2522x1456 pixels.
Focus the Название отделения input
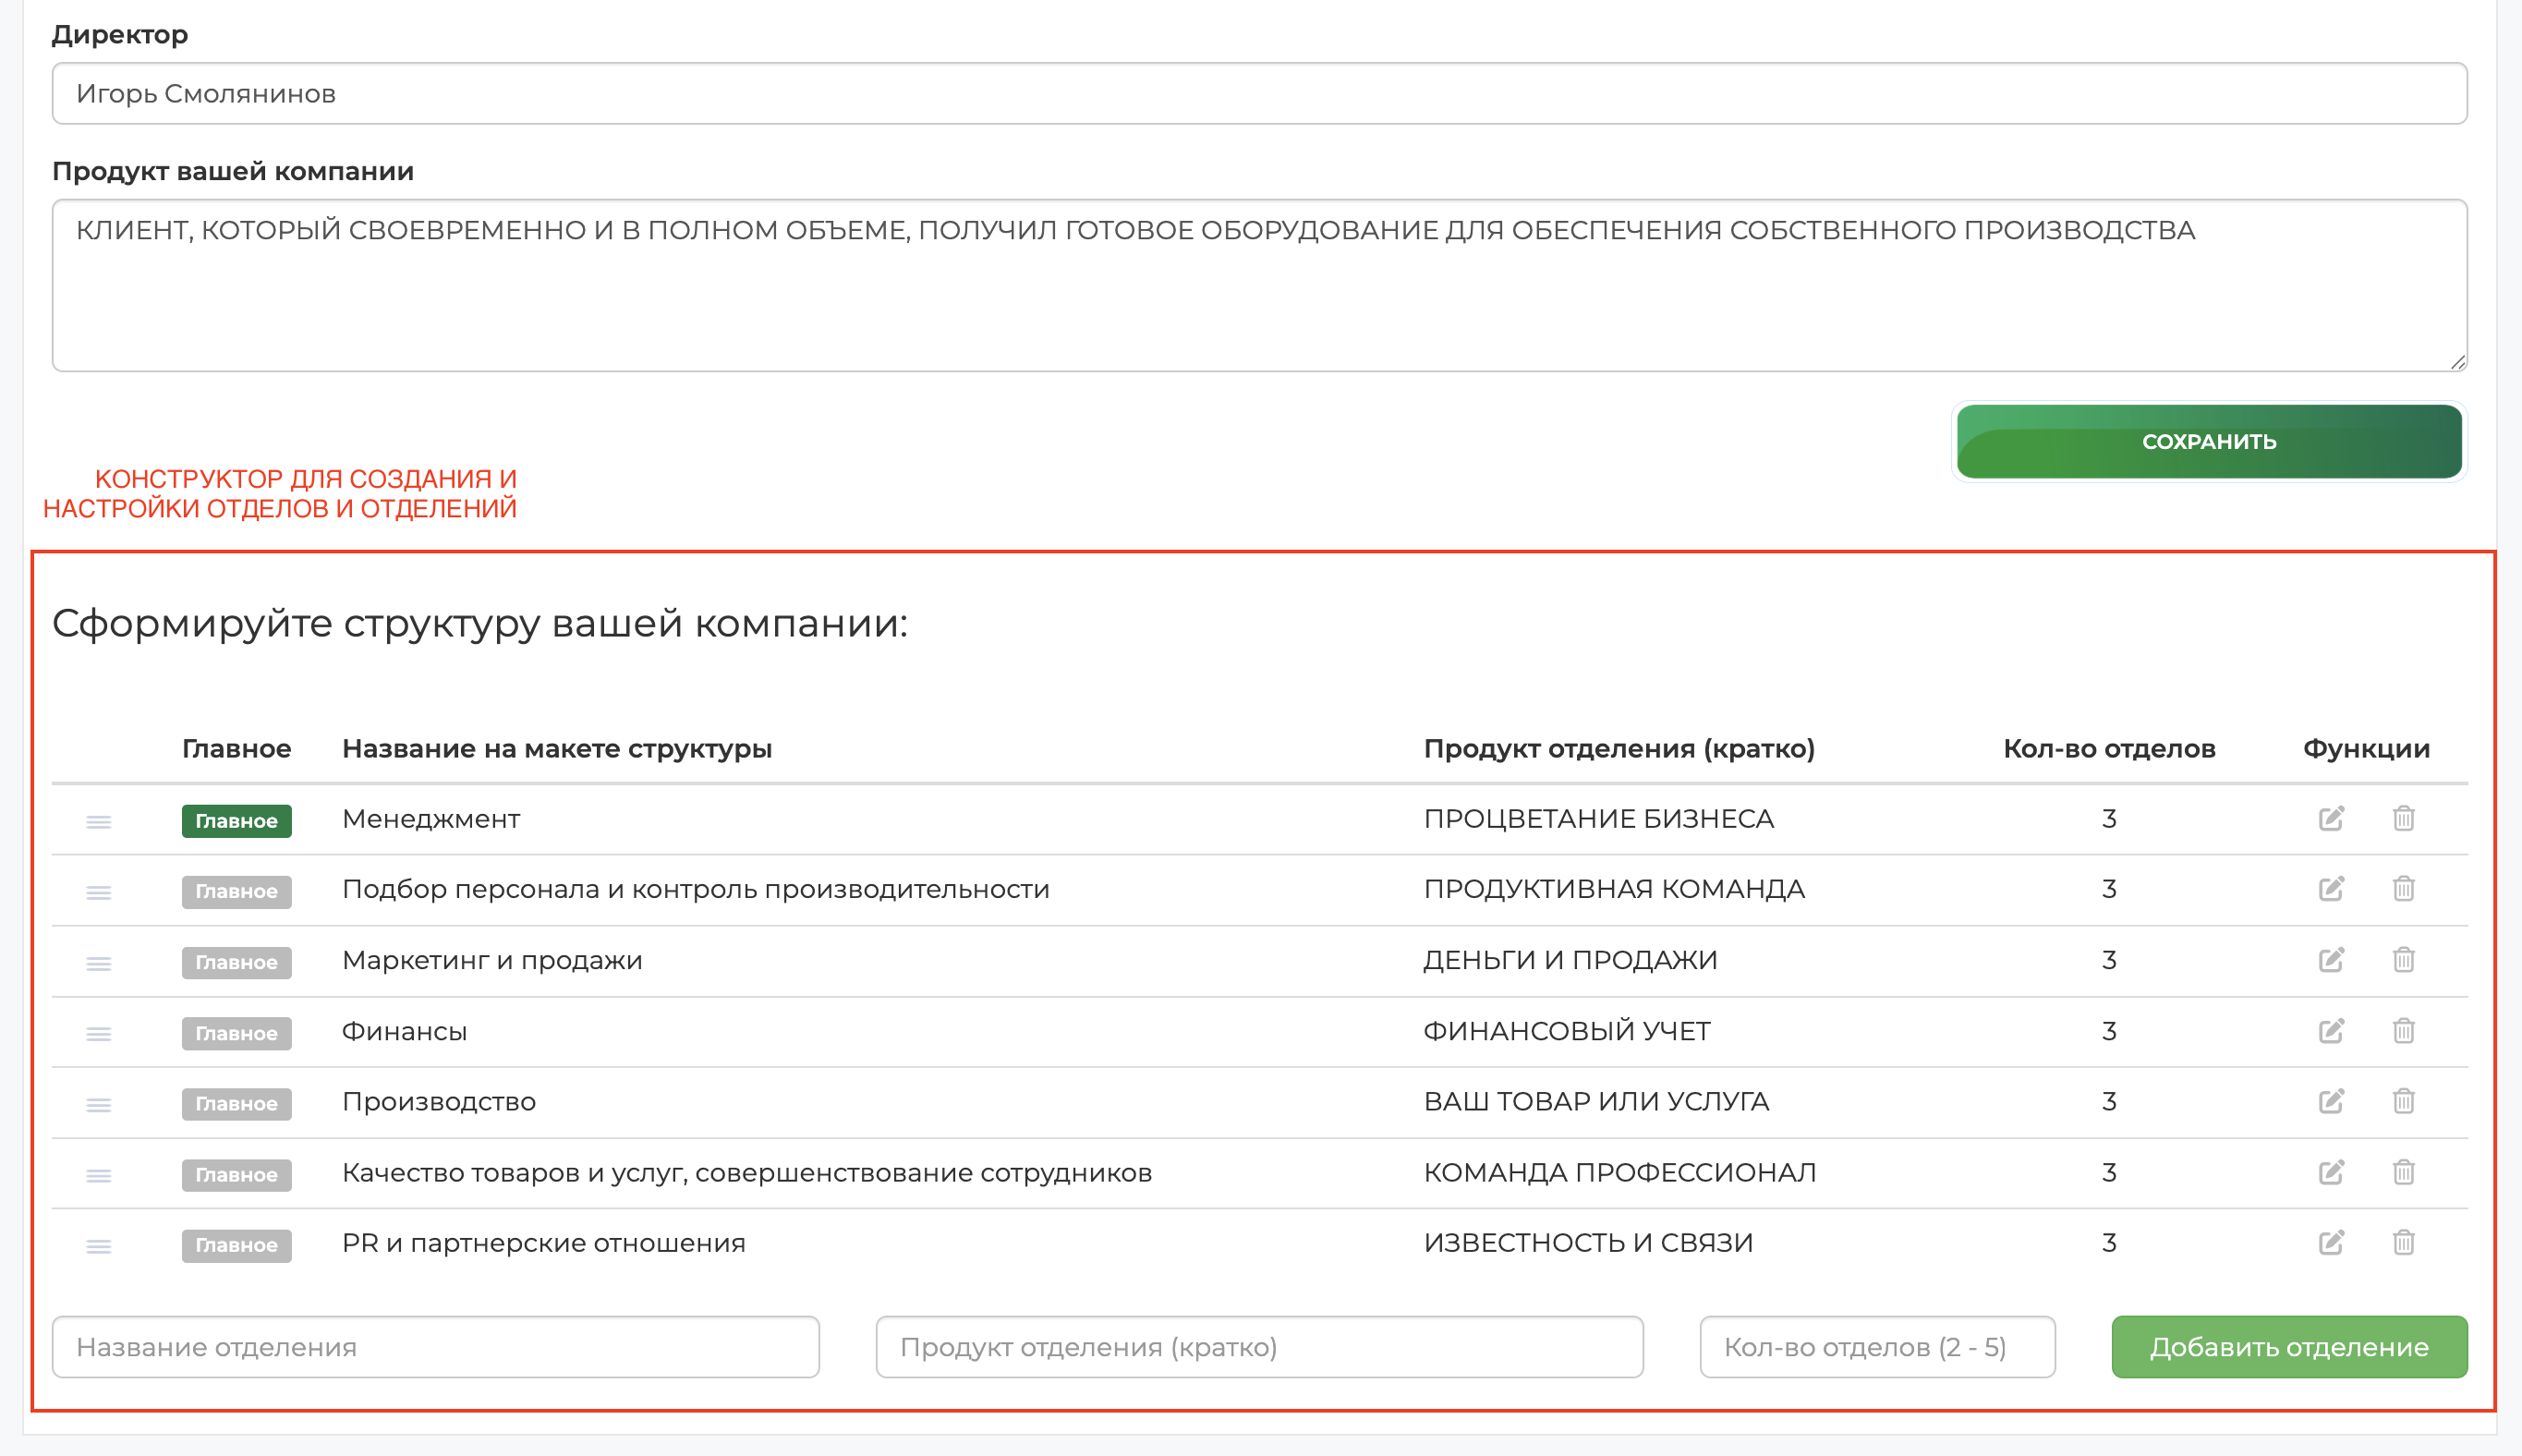tap(436, 1347)
